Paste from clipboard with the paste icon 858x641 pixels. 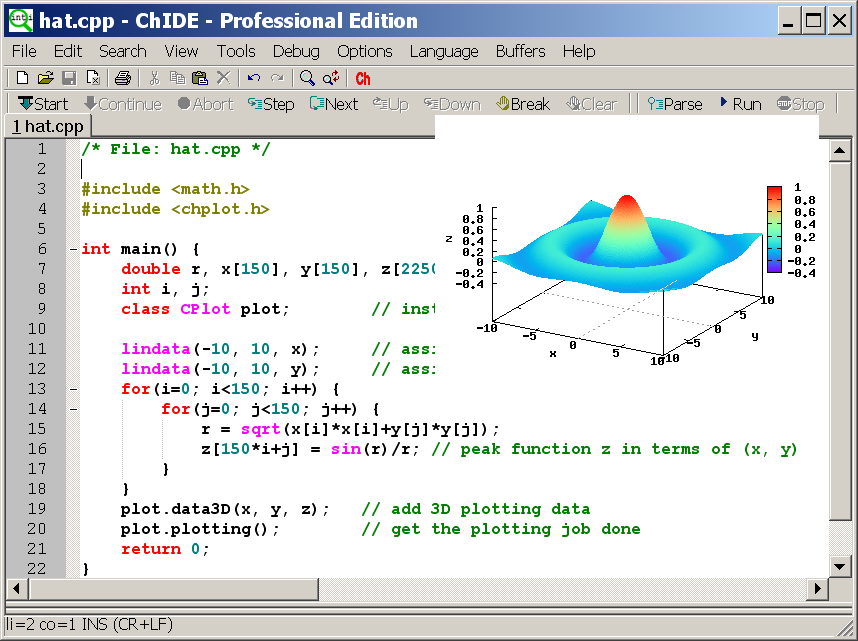200,78
